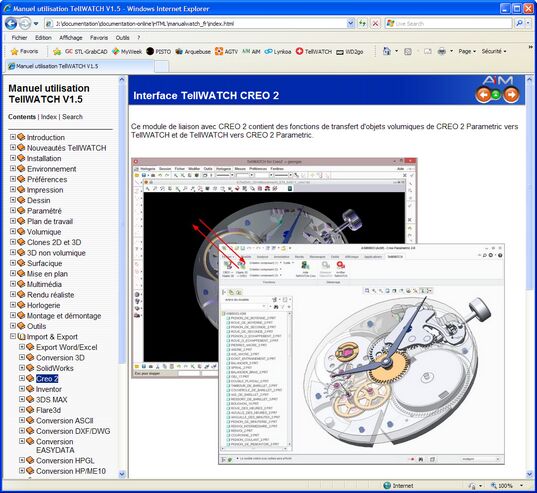The image size is (537, 493).
Task: Select Contents in the help pane
Action: (22, 117)
